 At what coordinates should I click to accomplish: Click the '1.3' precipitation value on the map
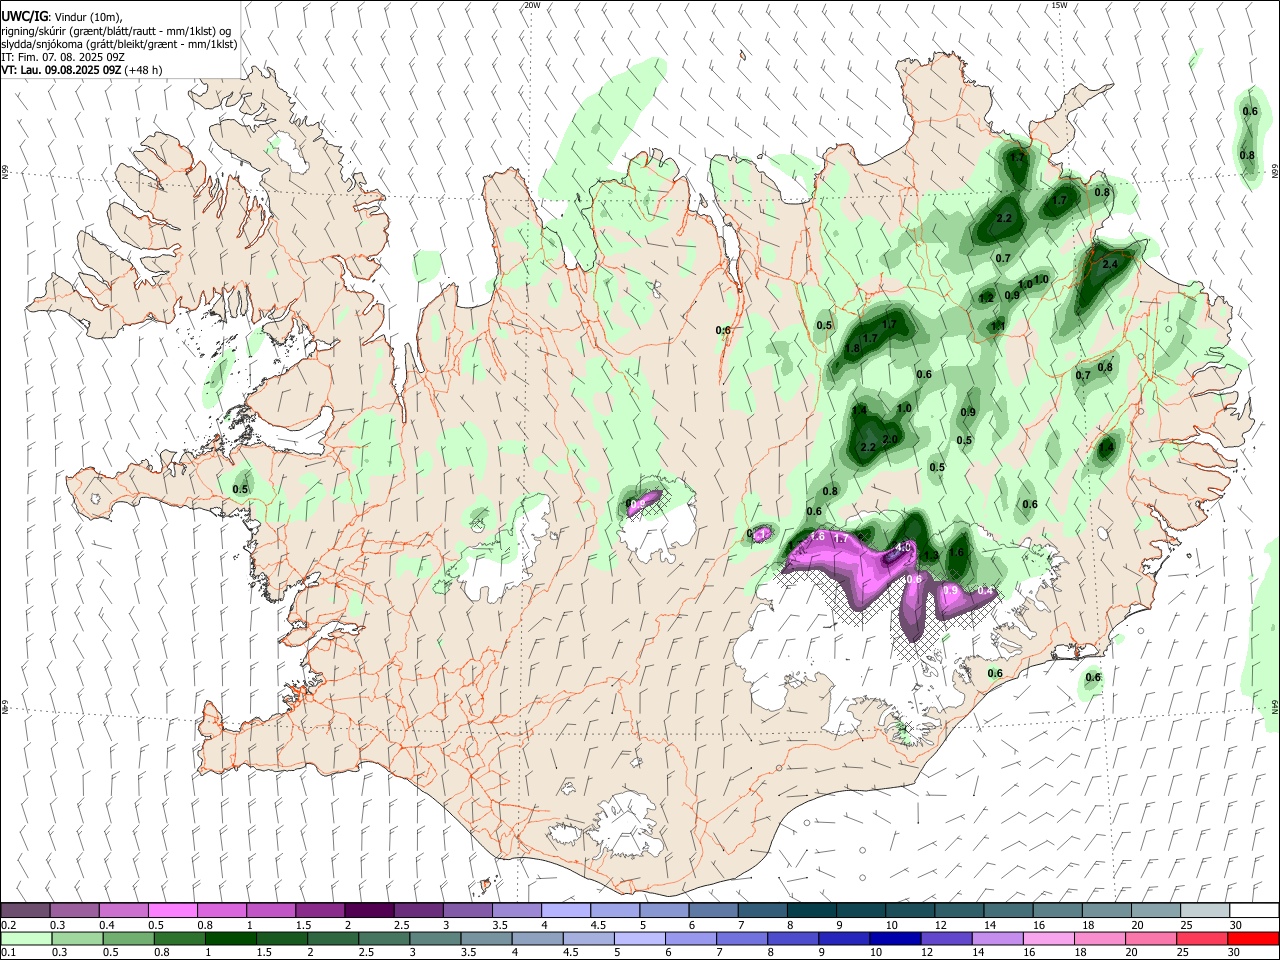pyautogui.click(x=930, y=556)
